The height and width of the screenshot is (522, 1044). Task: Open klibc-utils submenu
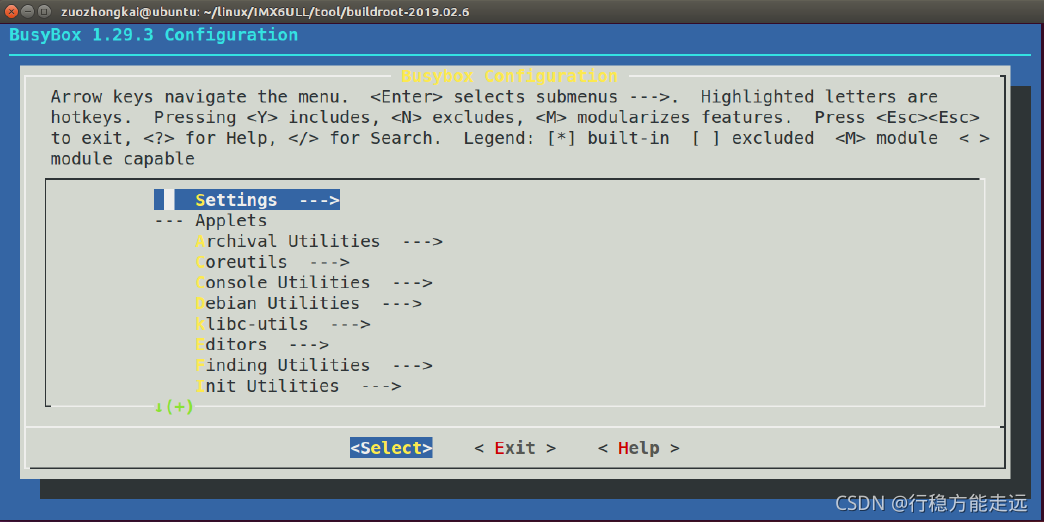pyautogui.click(x=283, y=324)
